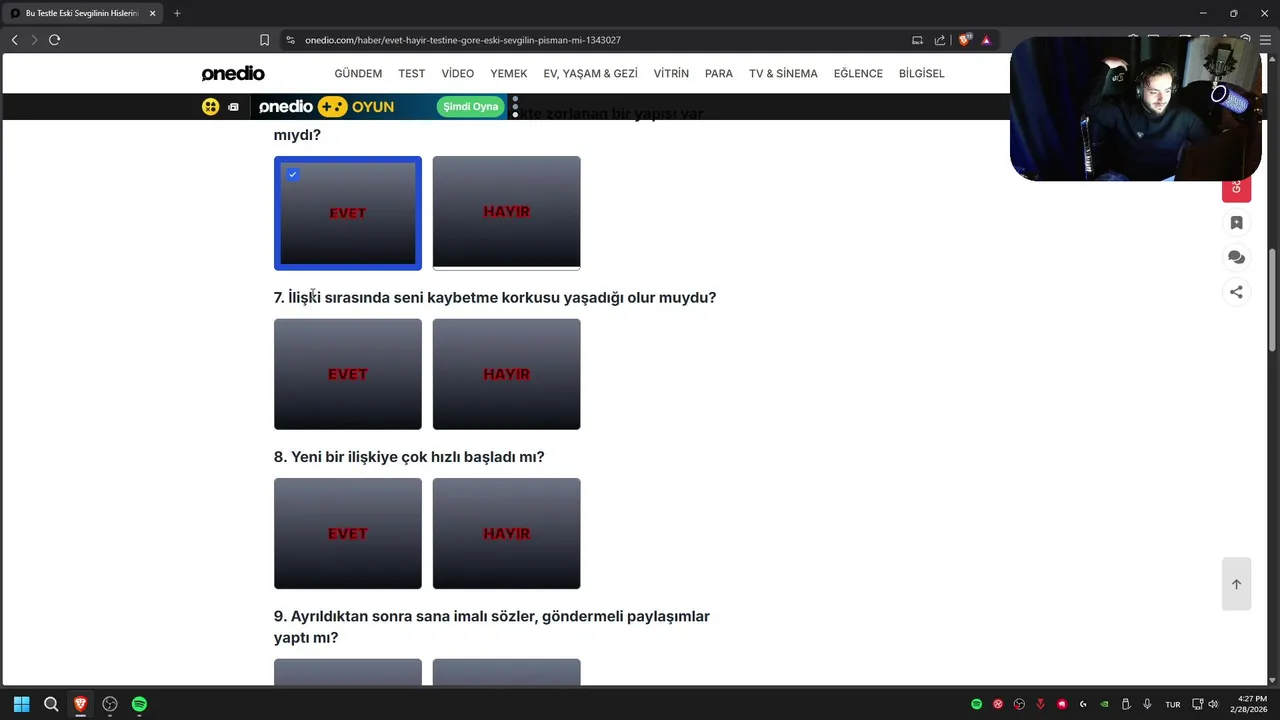Select EVET for question 8 new relationship

pos(348,534)
